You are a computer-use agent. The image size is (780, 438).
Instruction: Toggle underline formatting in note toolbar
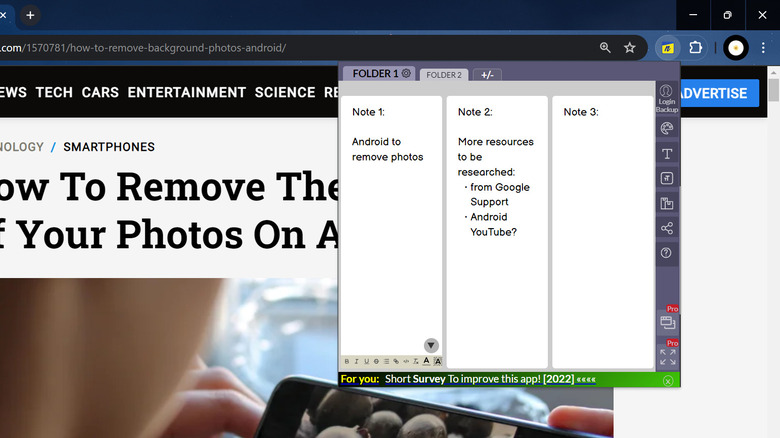(x=366, y=361)
